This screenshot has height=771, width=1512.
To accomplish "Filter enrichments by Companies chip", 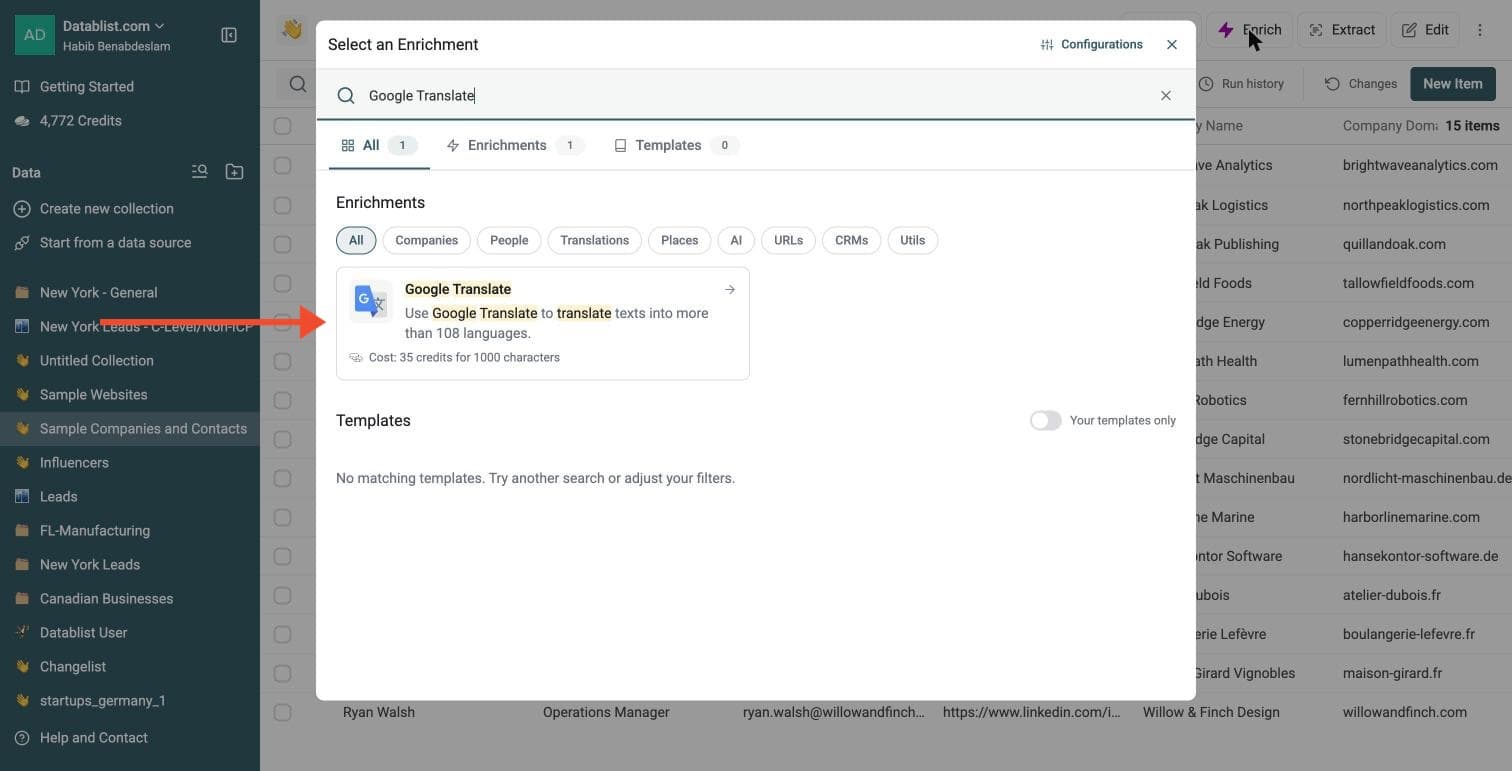I will point(427,240).
